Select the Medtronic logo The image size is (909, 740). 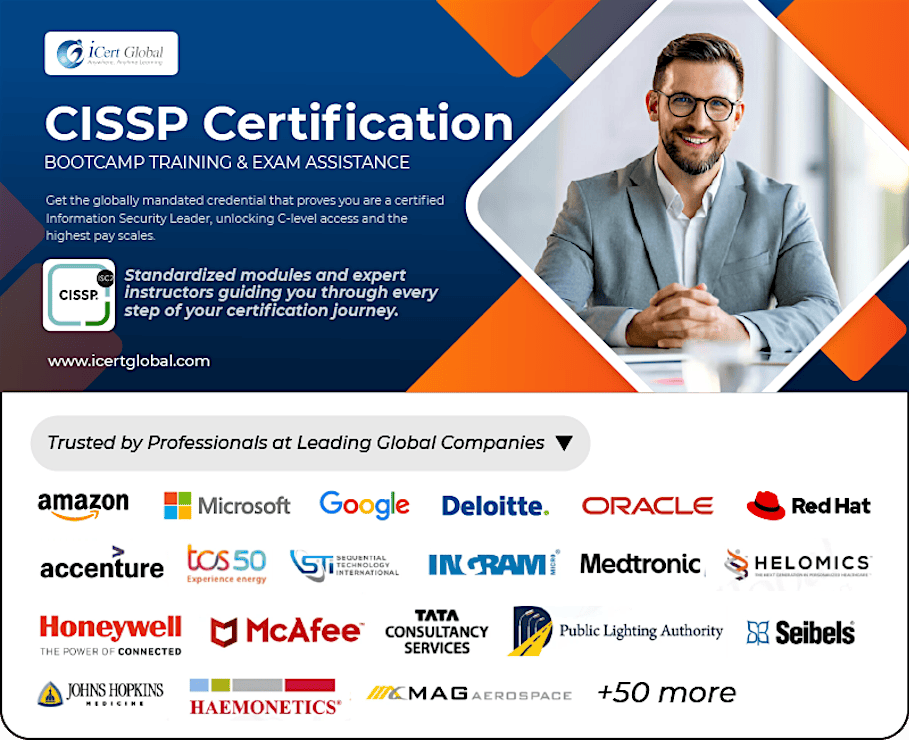point(640,563)
